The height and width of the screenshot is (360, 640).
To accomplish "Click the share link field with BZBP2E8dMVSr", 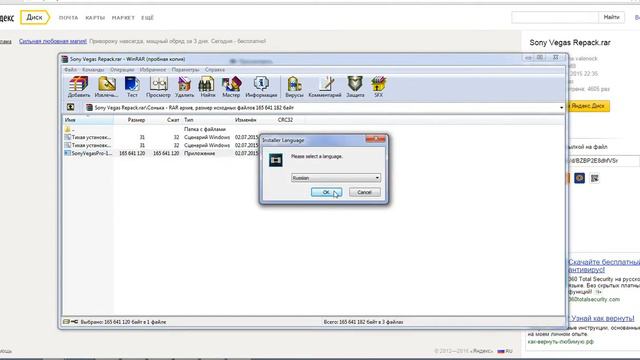I will (603, 161).
